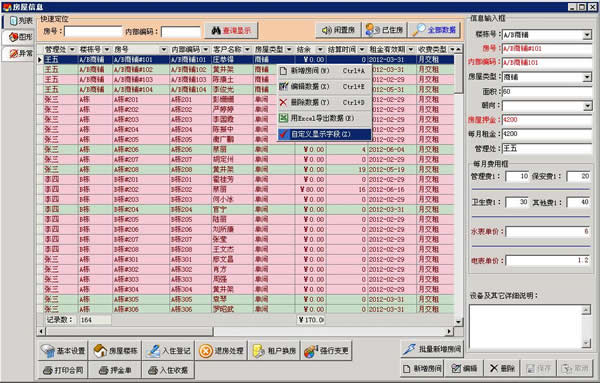Click 租户换房 icon button
This screenshot has width=600, height=383.
coord(274,350)
